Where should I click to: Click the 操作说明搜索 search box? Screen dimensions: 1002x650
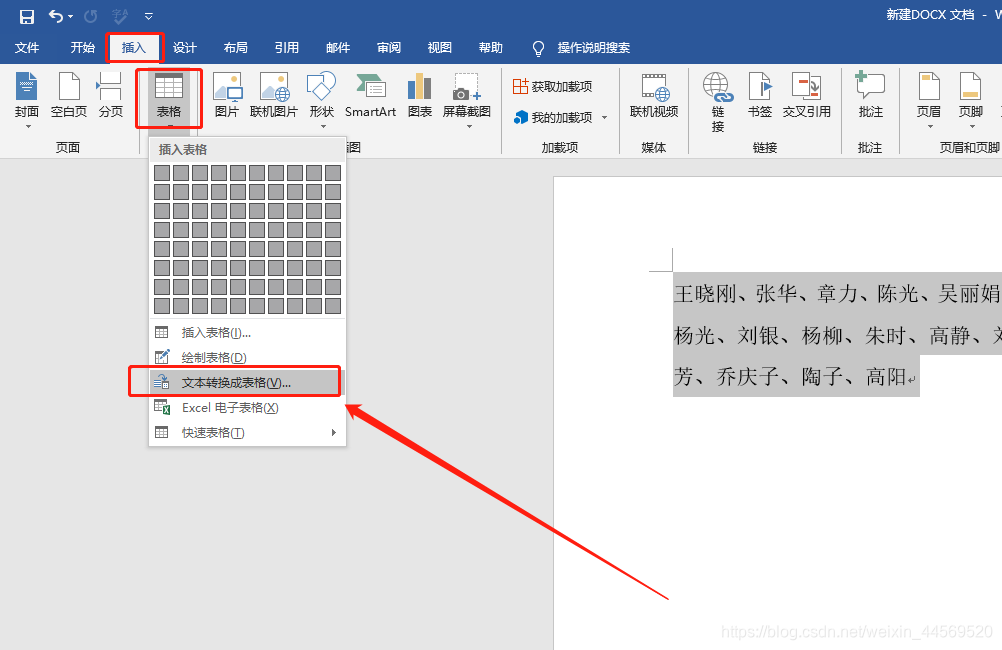click(x=594, y=48)
